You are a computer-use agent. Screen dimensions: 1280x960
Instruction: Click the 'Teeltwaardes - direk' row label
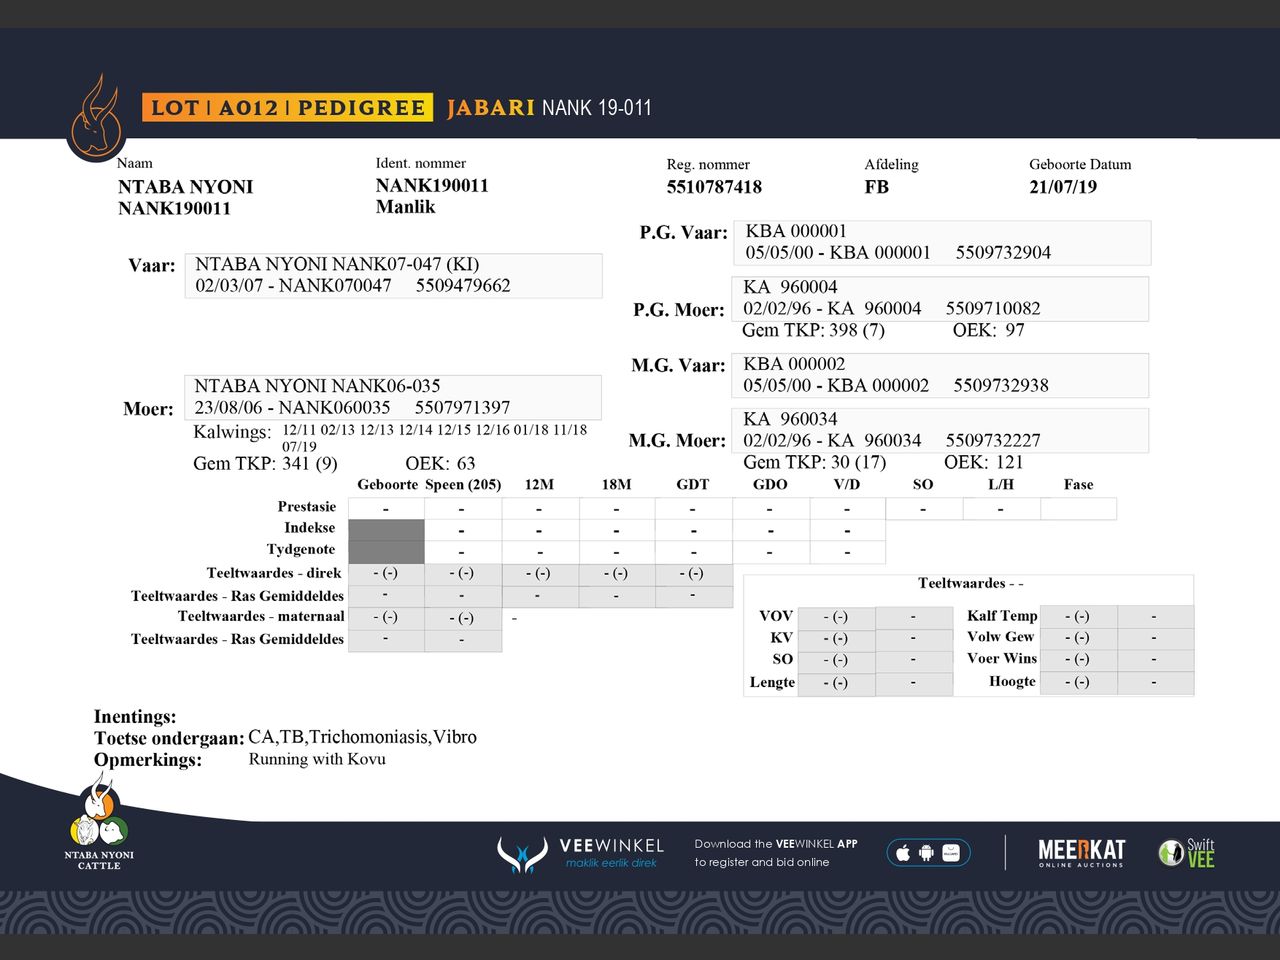[x=274, y=574]
